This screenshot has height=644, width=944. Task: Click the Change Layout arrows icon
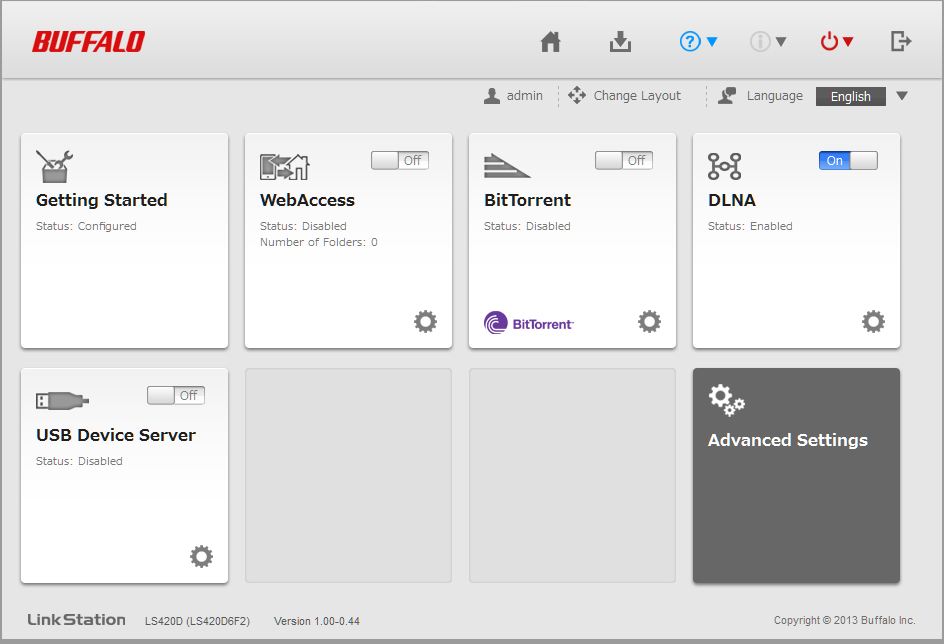(x=577, y=95)
